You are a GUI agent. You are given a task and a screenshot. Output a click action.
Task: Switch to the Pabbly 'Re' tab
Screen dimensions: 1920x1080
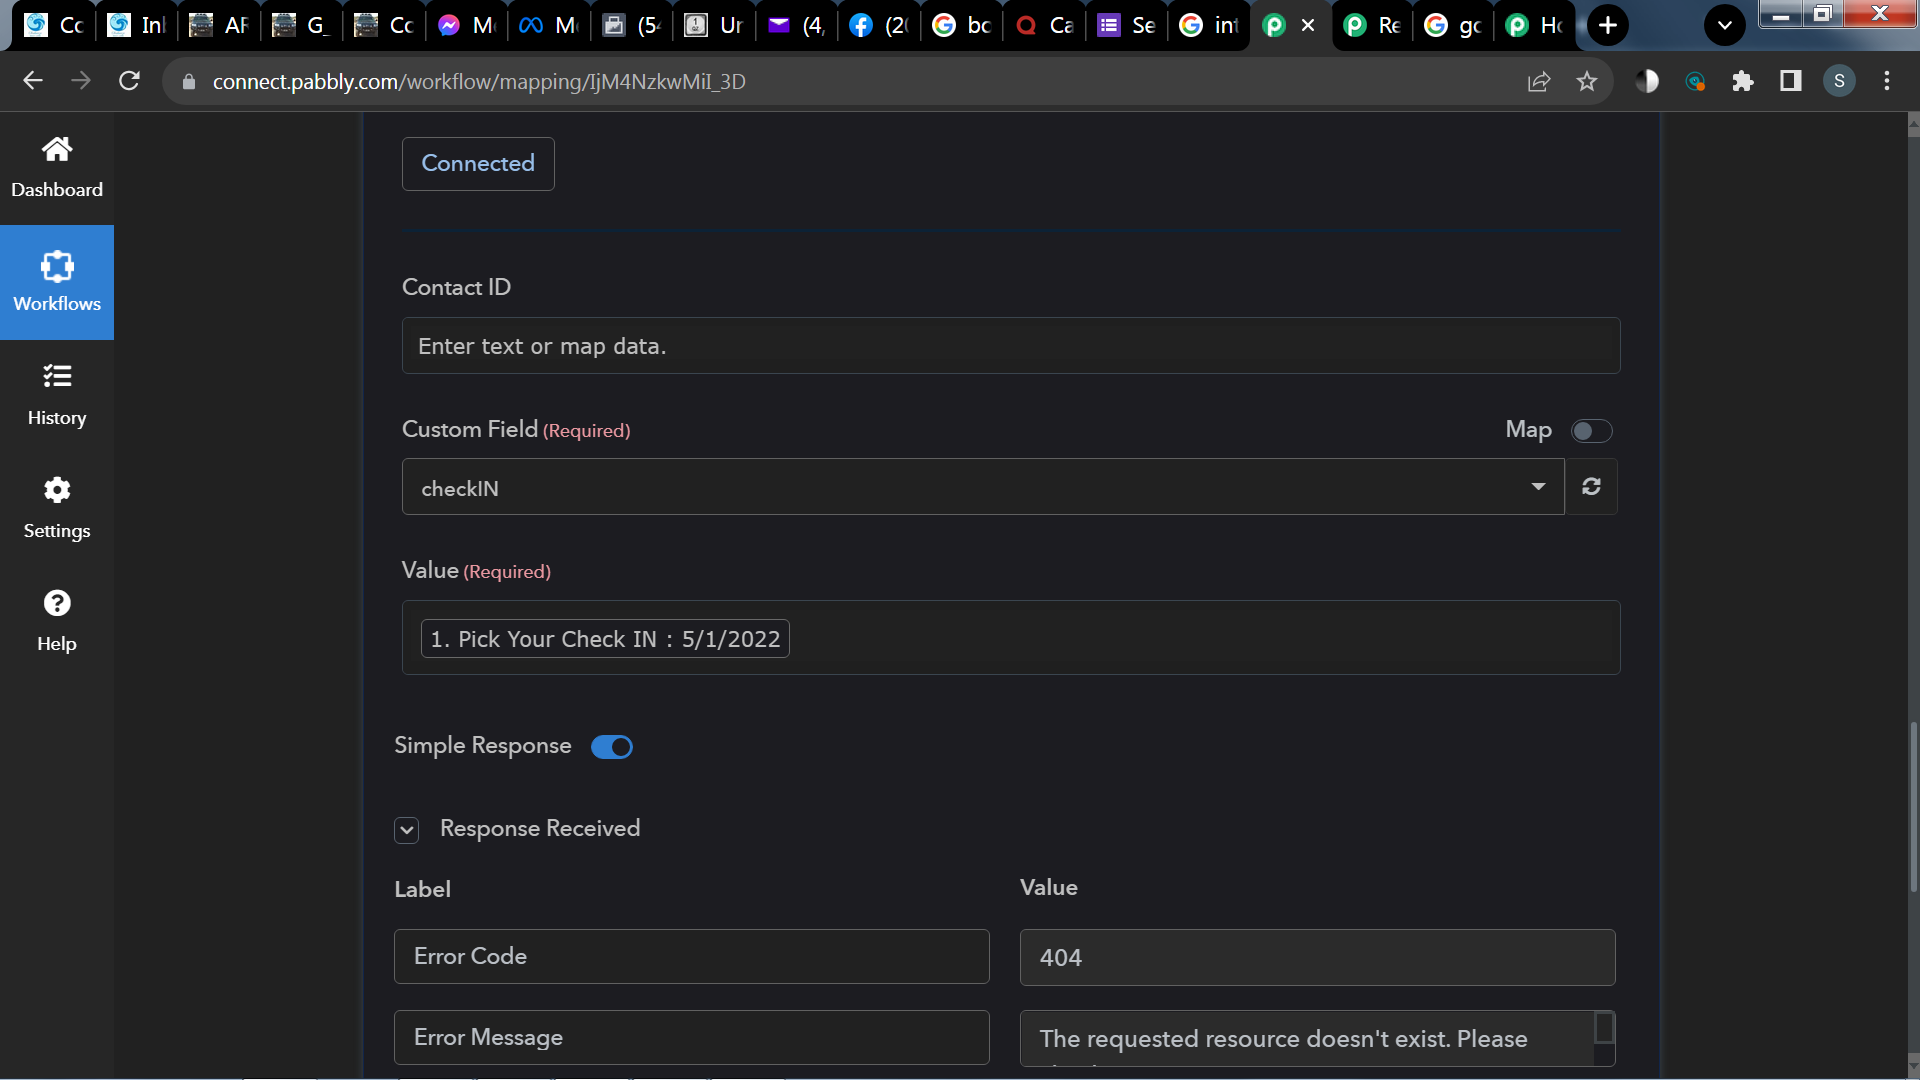click(x=1373, y=25)
